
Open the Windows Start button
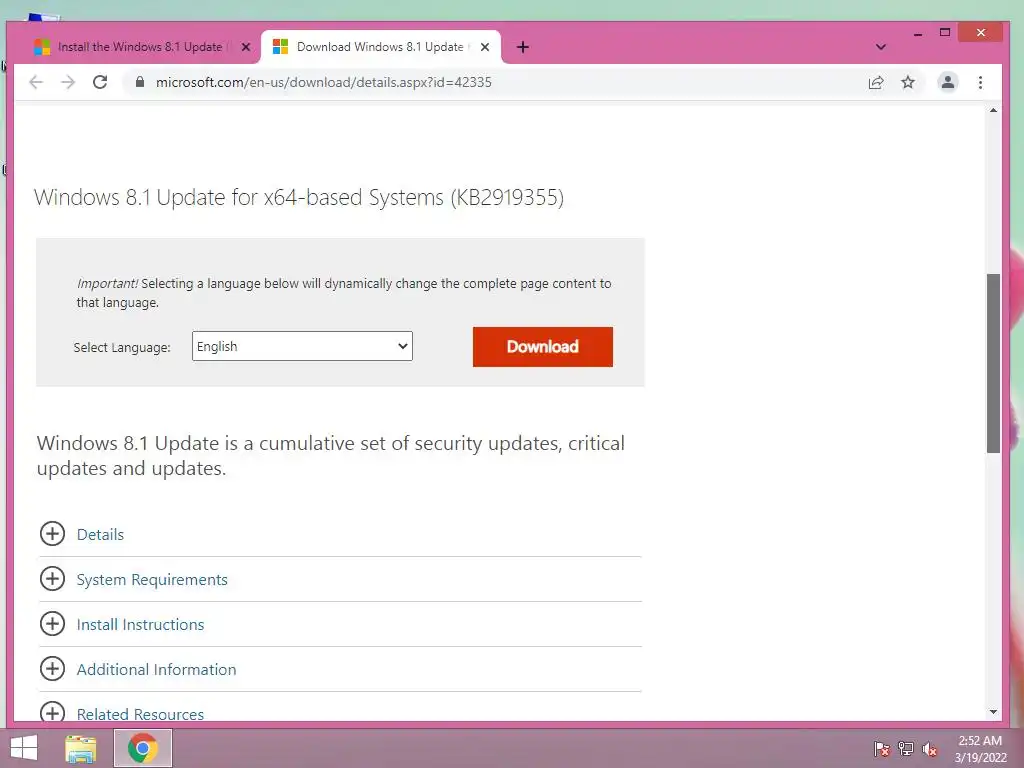tap(24, 748)
